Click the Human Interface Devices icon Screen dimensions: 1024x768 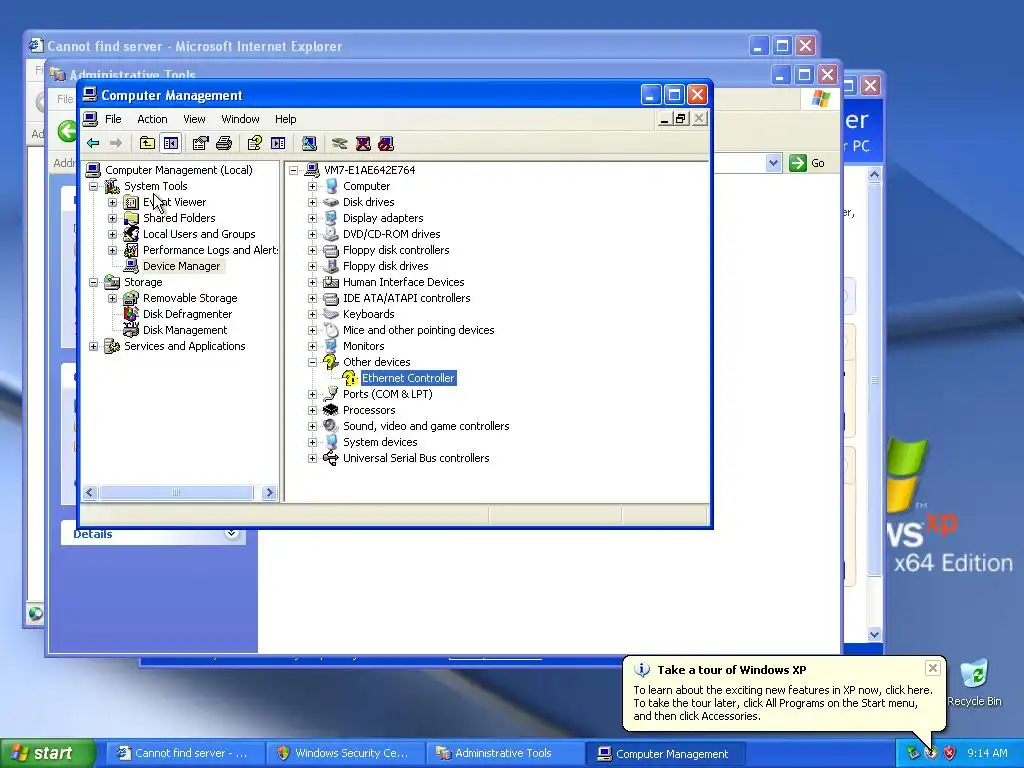pos(331,282)
